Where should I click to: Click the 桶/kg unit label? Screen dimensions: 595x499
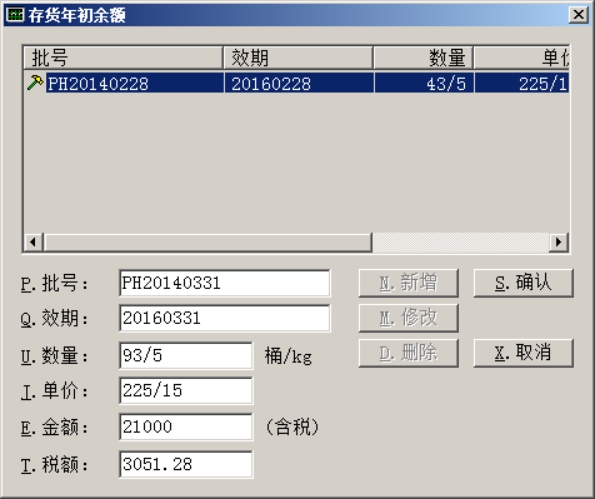pyautogui.click(x=288, y=356)
